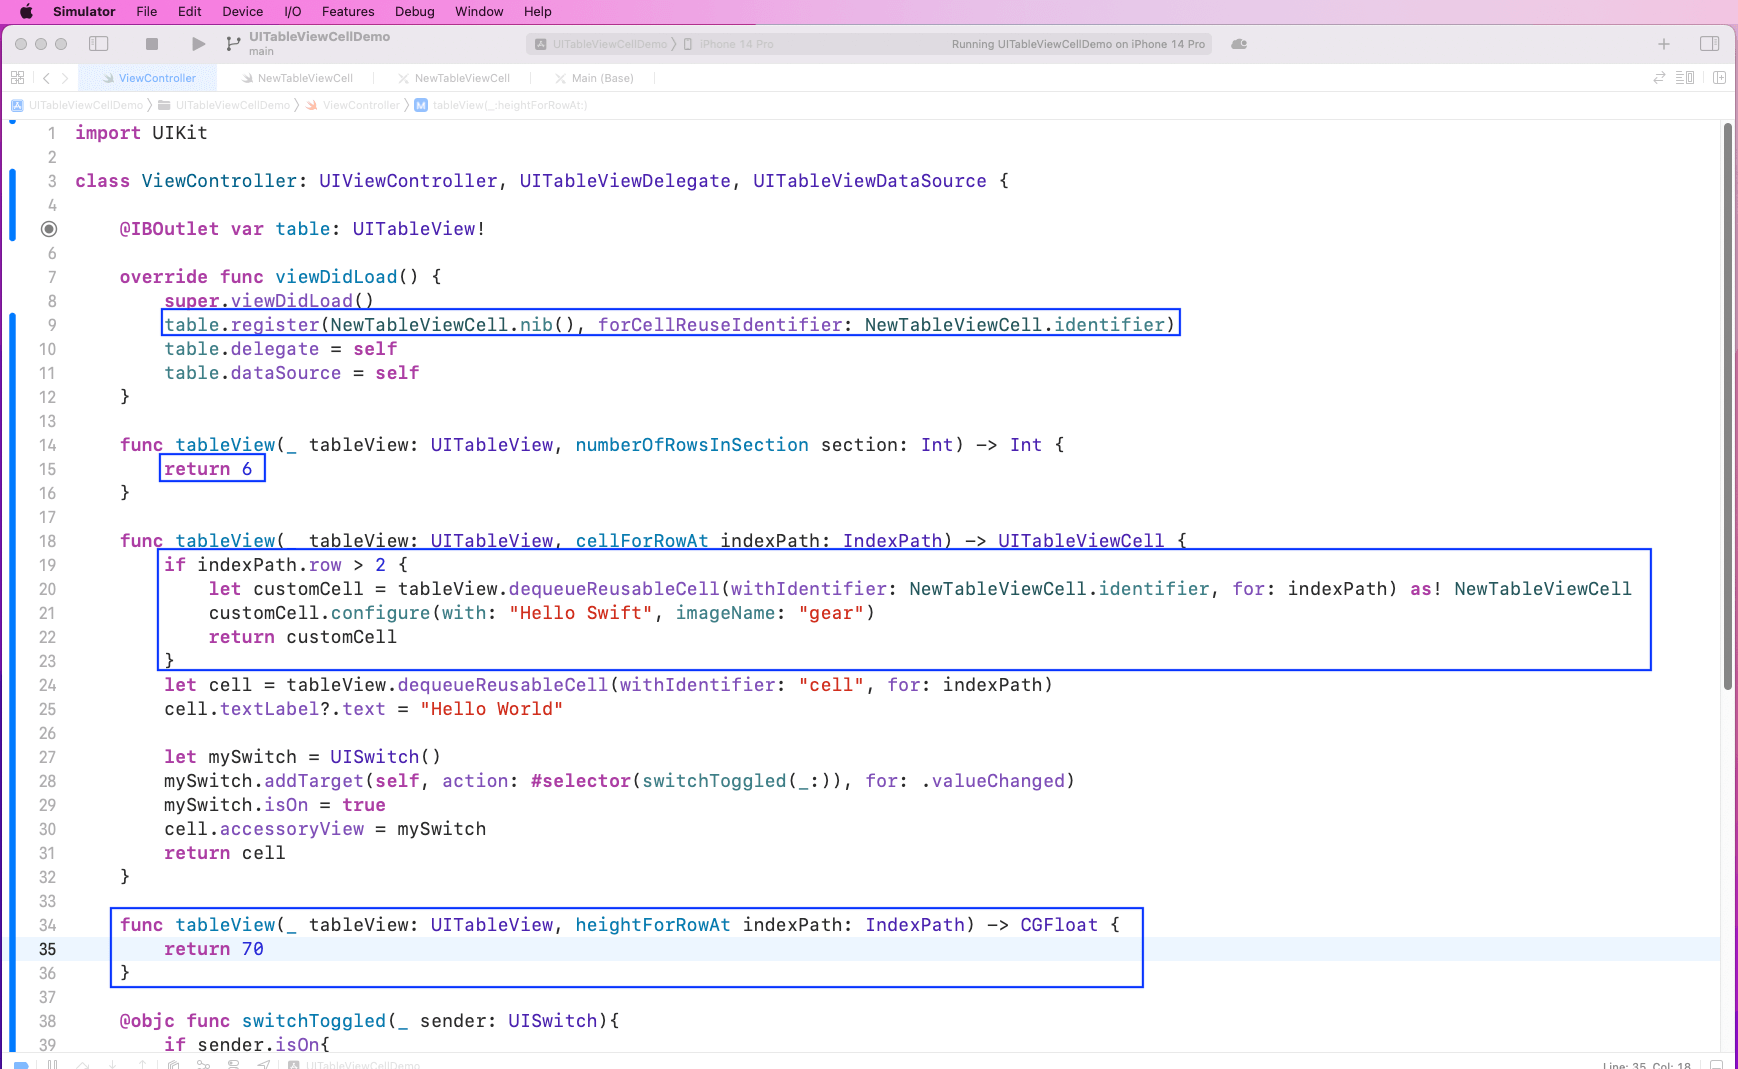Set a breakpoint on line 35 gutter
Image resolution: width=1738 pixels, height=1069 pixels.
[47, 949]
